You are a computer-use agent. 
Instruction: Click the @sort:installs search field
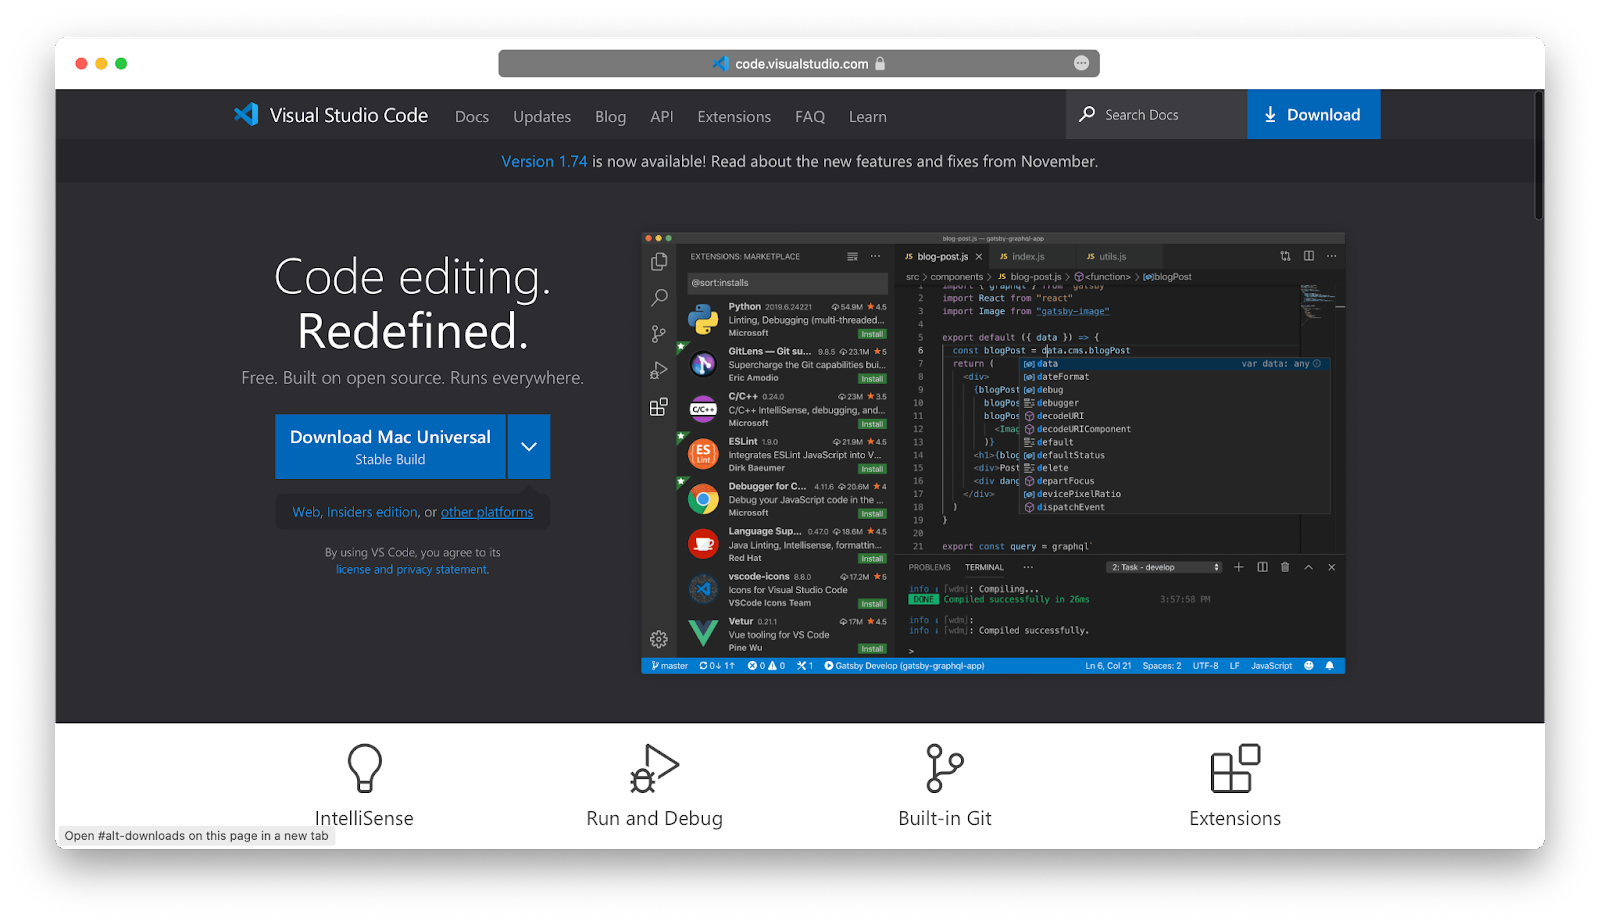click(x=787, y=283)
